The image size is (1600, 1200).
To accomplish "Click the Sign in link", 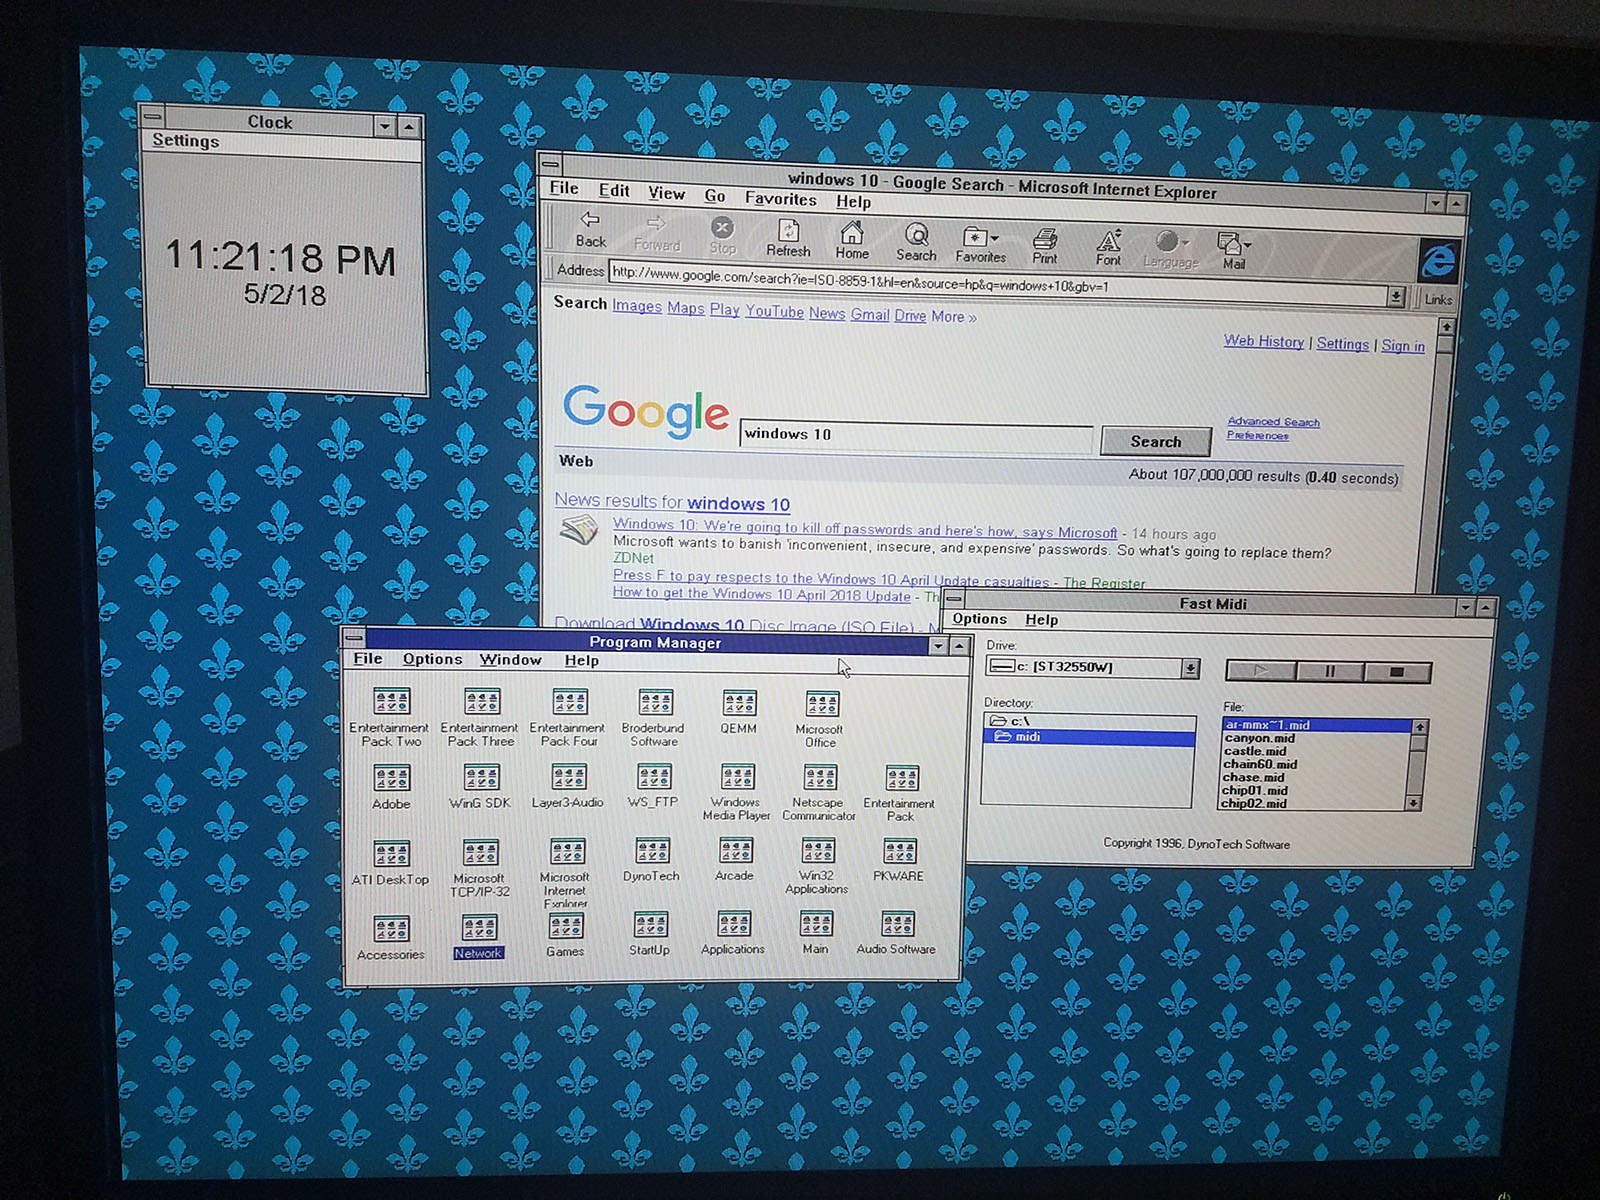I will [x=1403, y=345].
